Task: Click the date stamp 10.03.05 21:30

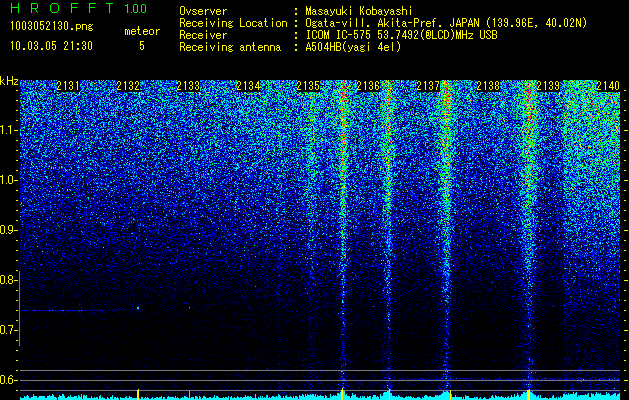Action: [x=51, y=46]
